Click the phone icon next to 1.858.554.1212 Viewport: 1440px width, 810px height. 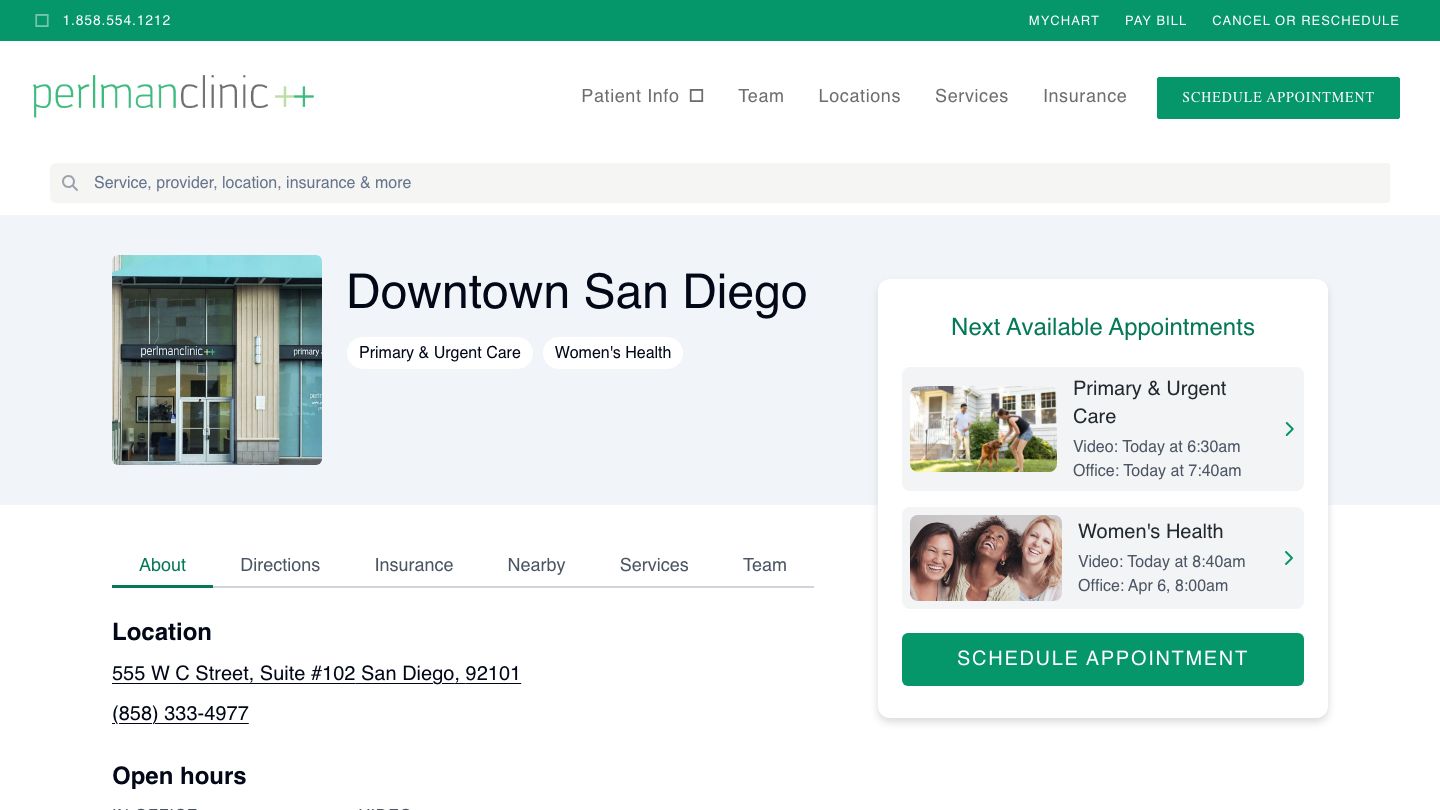[x=42, y=20]
